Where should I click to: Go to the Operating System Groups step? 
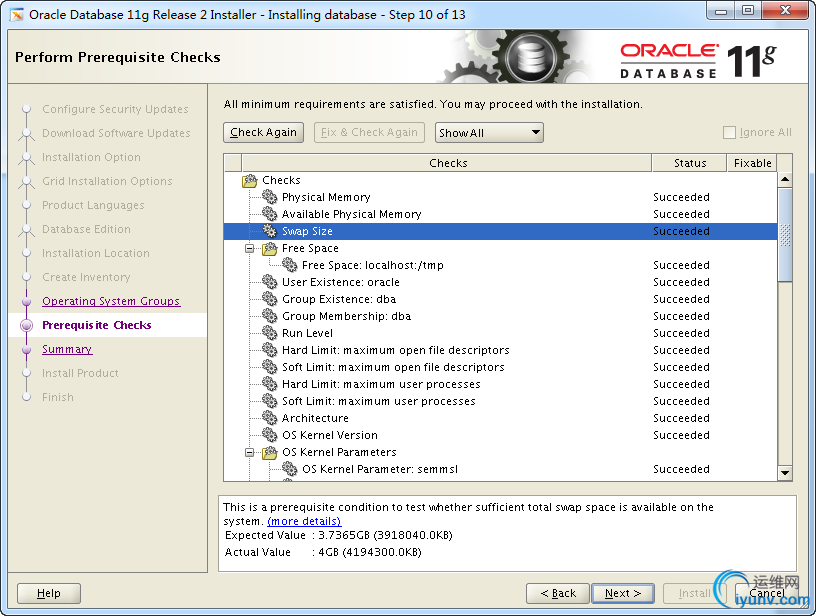[111, 301]
